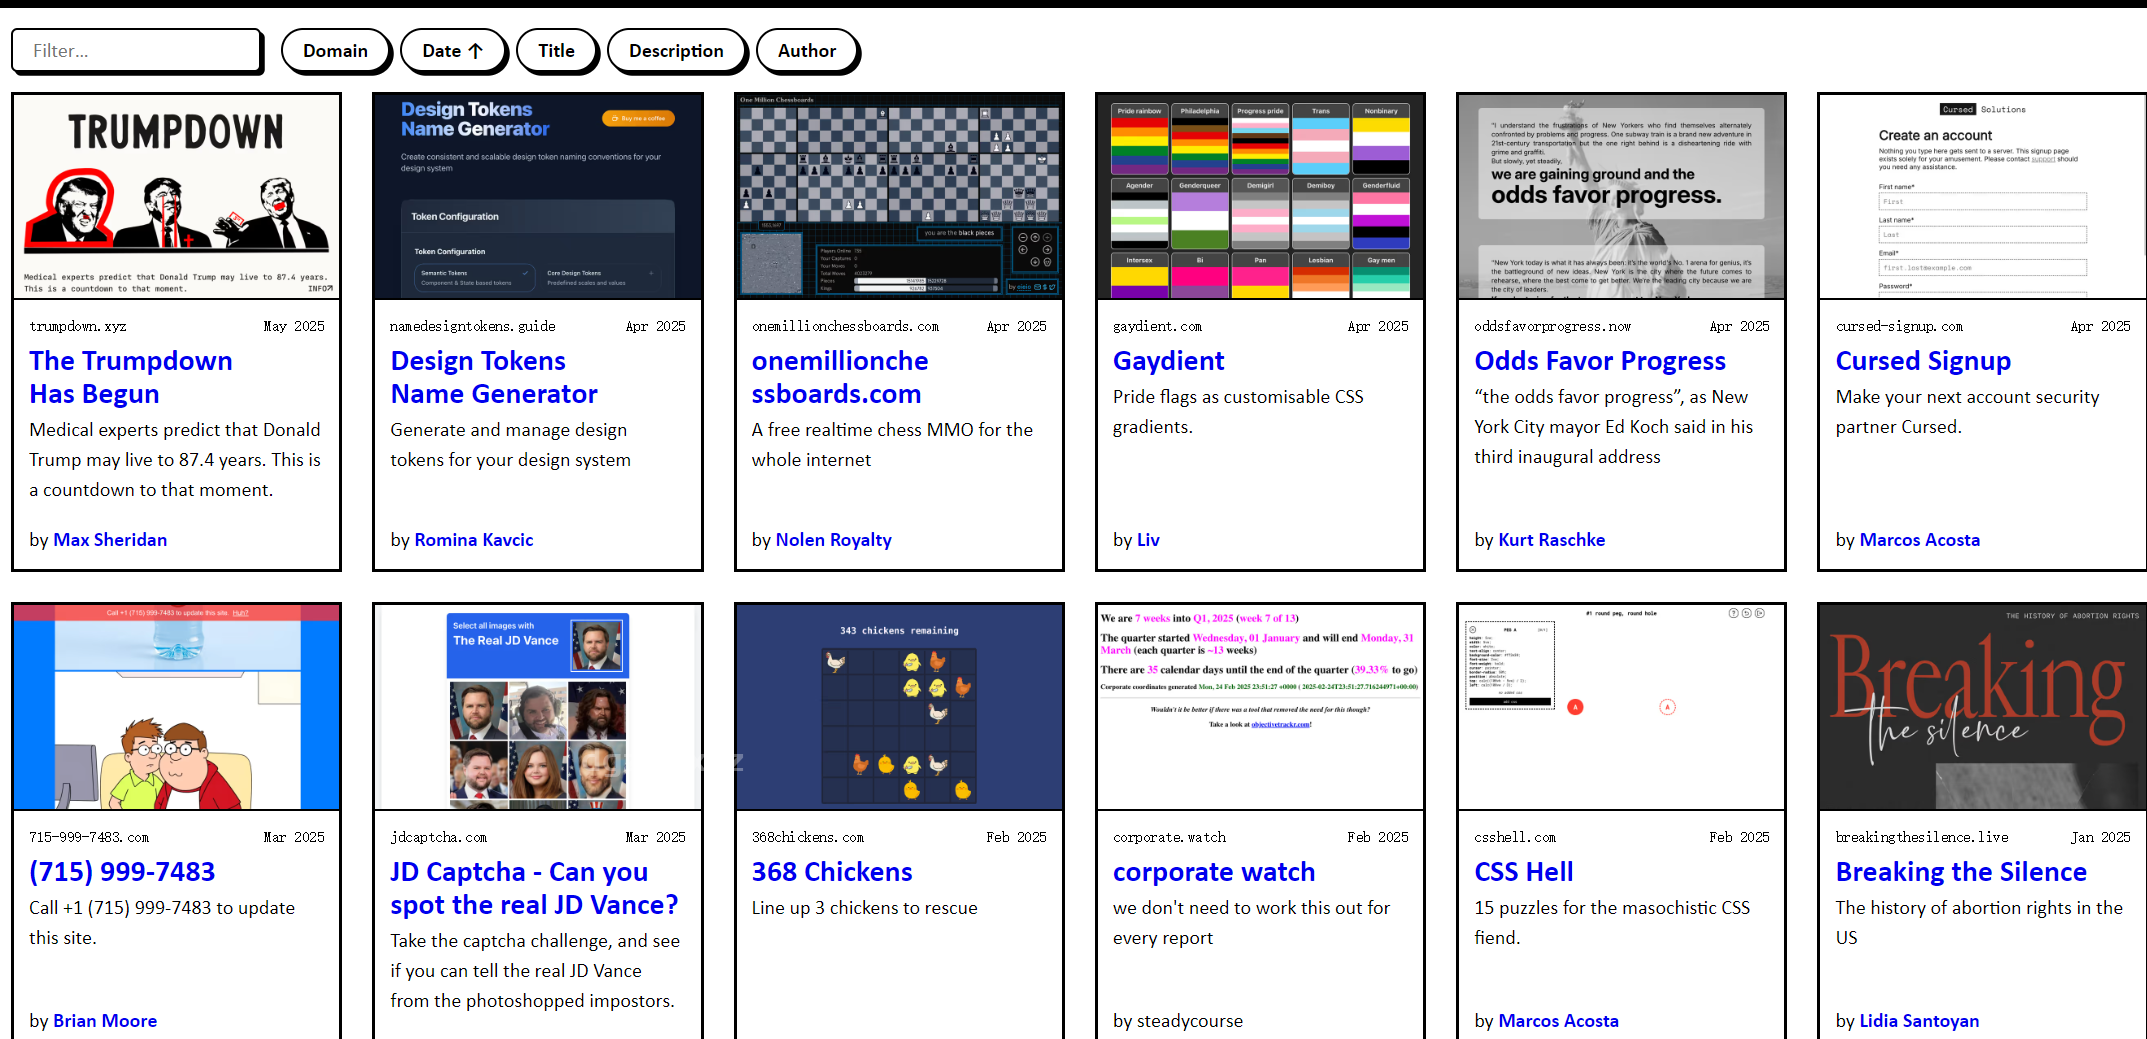This screenshot has height=1039, width=2147.
Task: Click the oddsfavorprogress.now domain text
Action: click(1553, 327)
